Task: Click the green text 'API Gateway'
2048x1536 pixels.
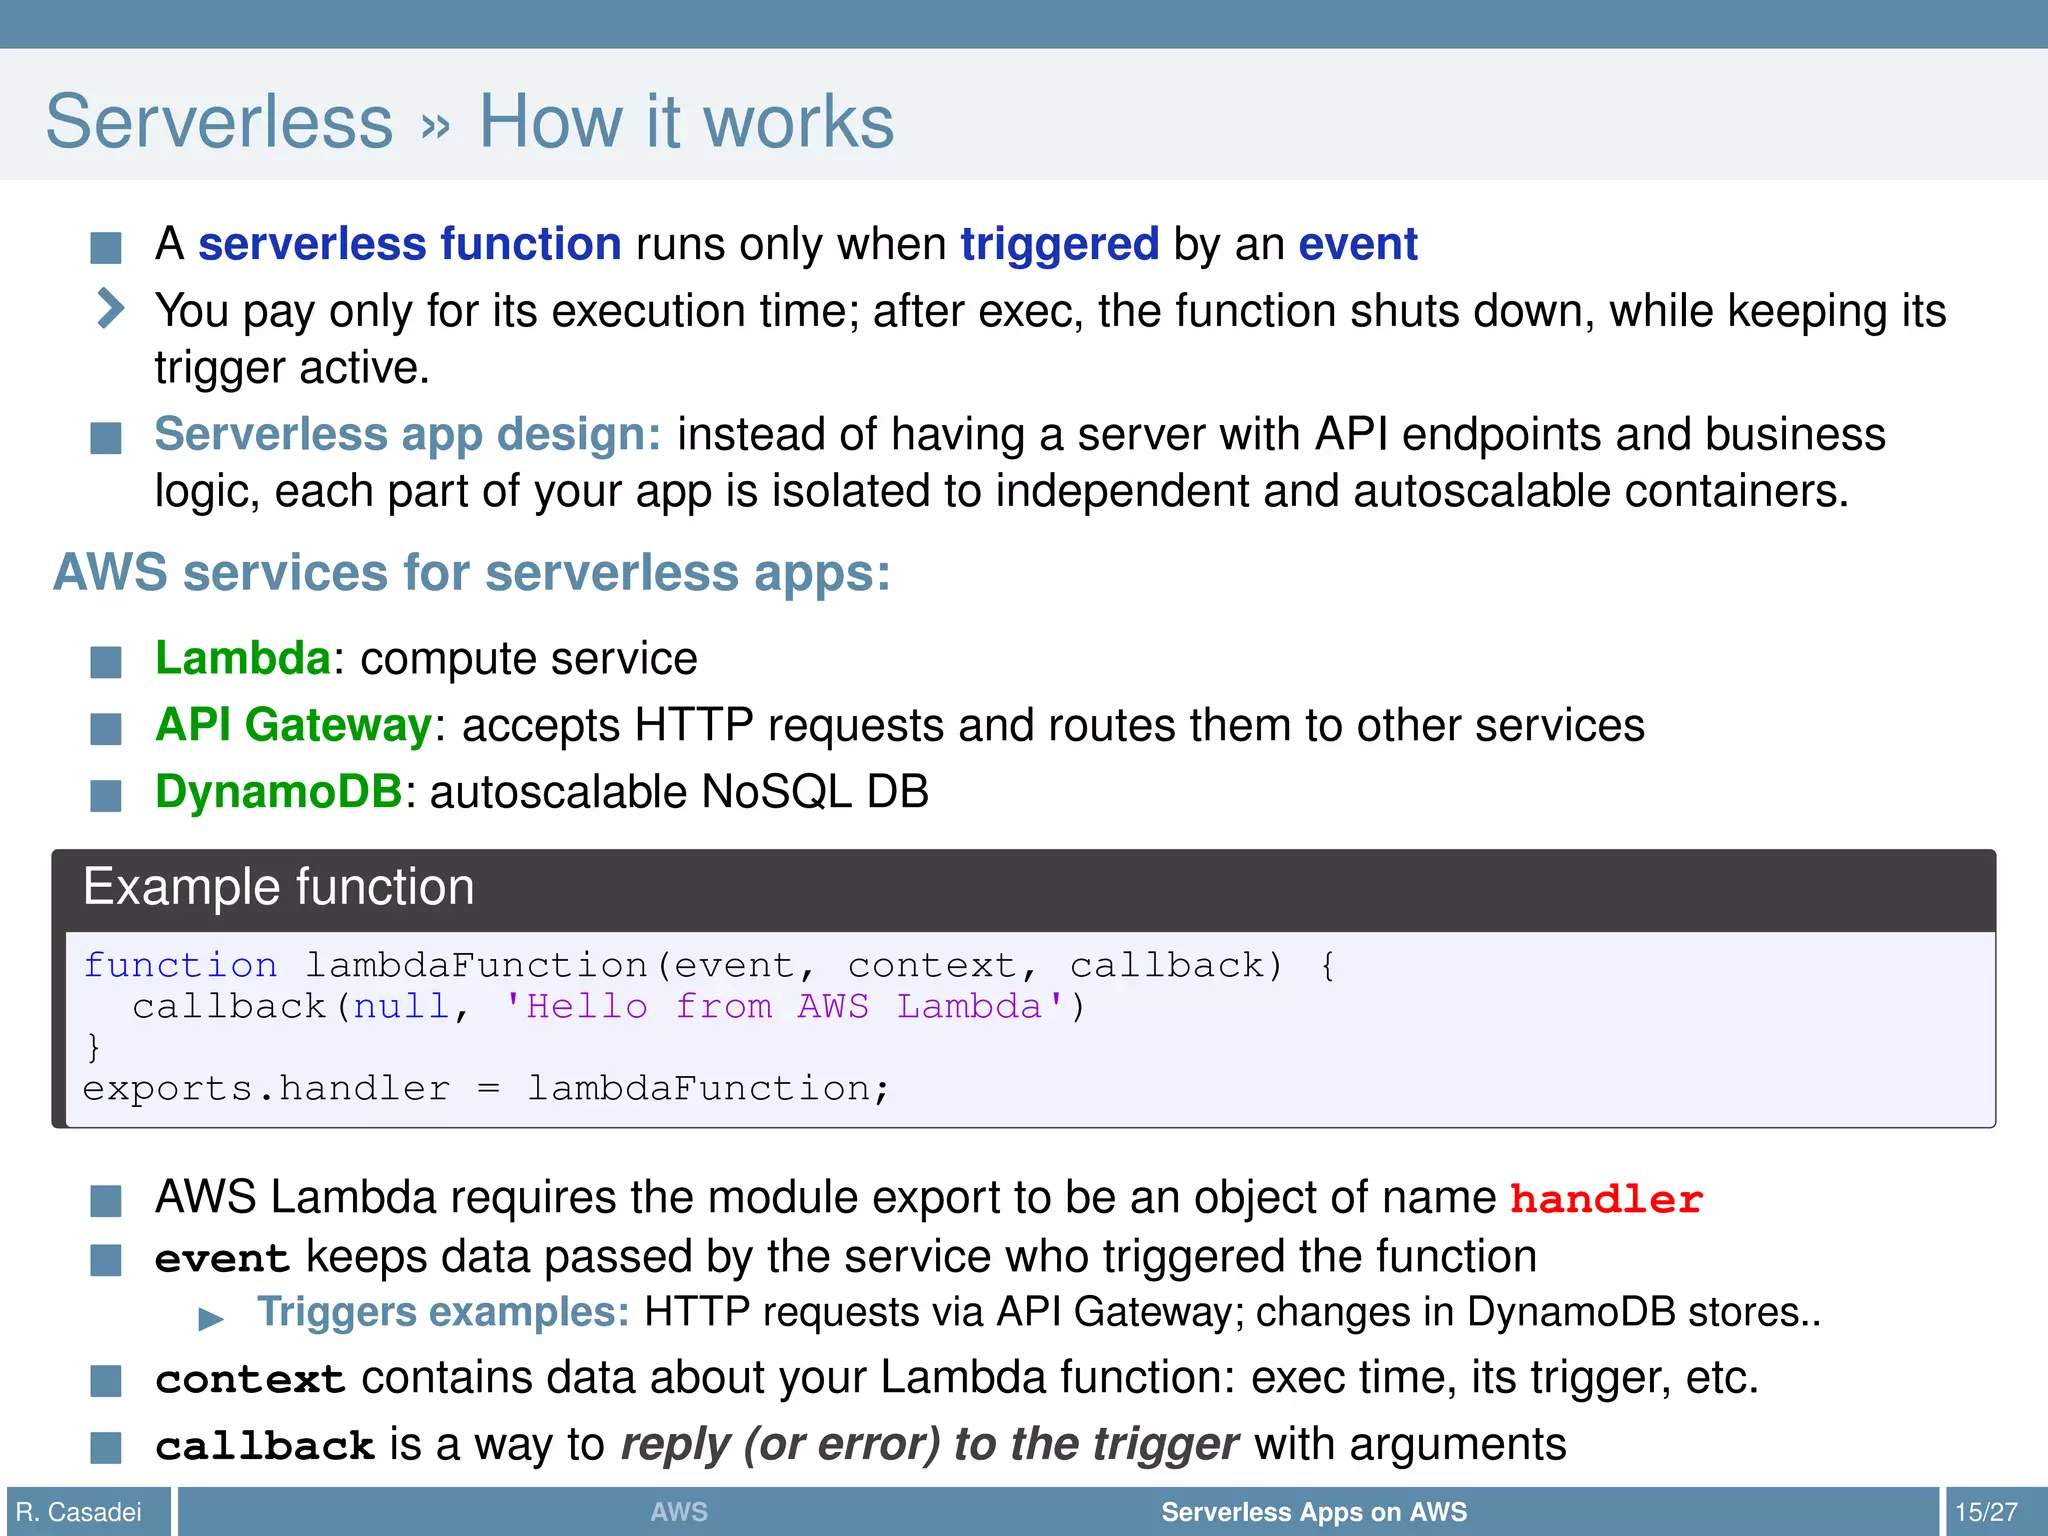Action: 294,725
